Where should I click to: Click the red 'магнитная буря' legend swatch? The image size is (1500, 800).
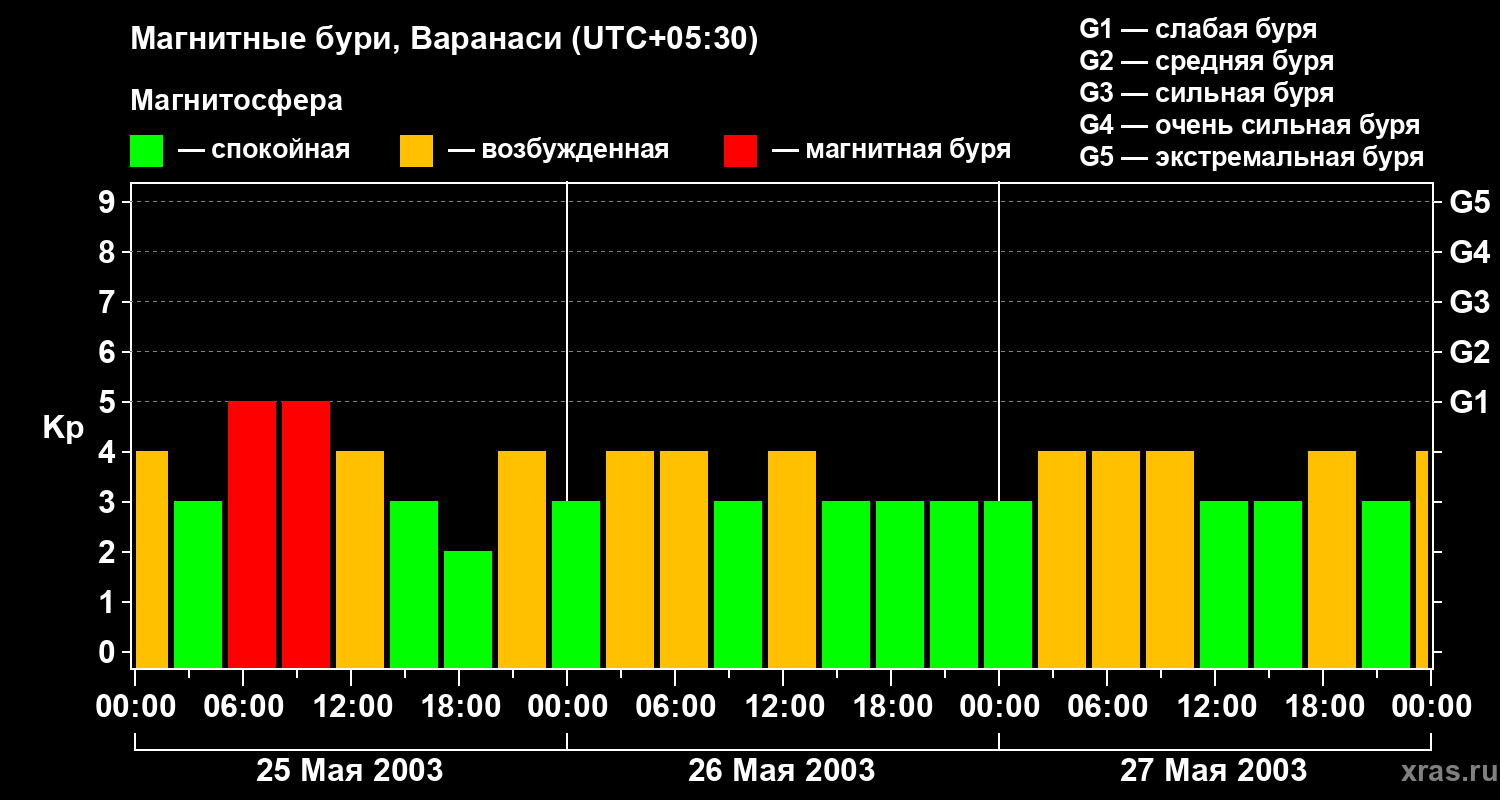740,151
